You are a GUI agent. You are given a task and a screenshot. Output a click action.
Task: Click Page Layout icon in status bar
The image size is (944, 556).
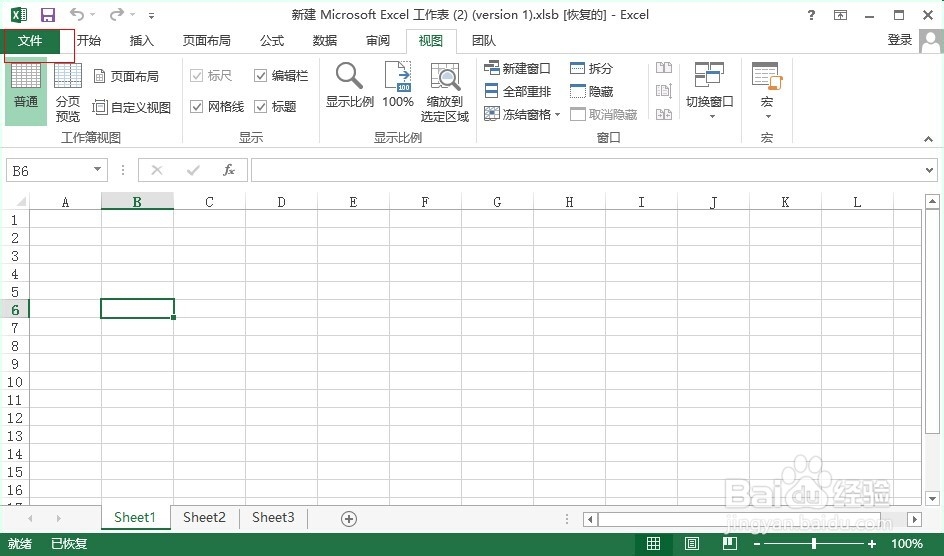pyautogui.click(x=692, y=544)
